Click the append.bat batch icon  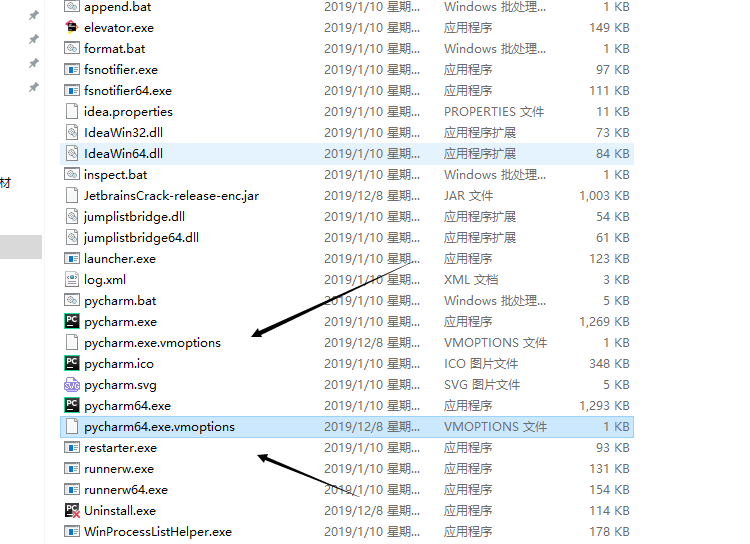click(72, 7)
